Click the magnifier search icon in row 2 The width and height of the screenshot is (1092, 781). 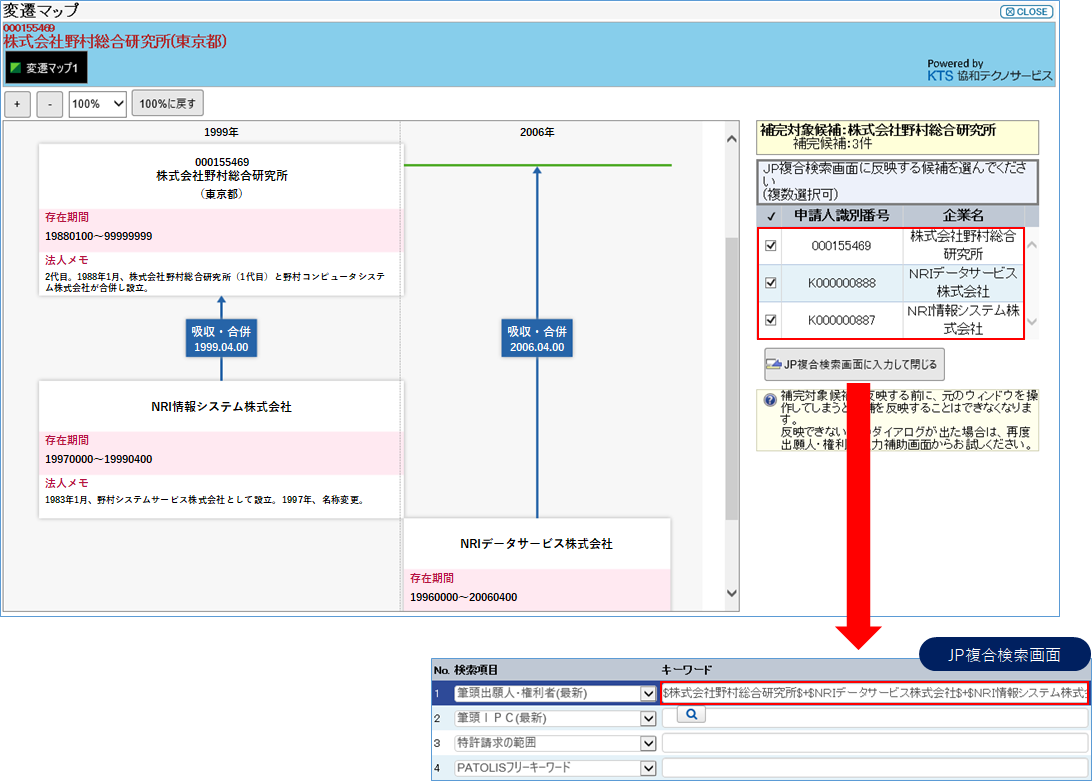pyautogui.click(x=691, y=714)
